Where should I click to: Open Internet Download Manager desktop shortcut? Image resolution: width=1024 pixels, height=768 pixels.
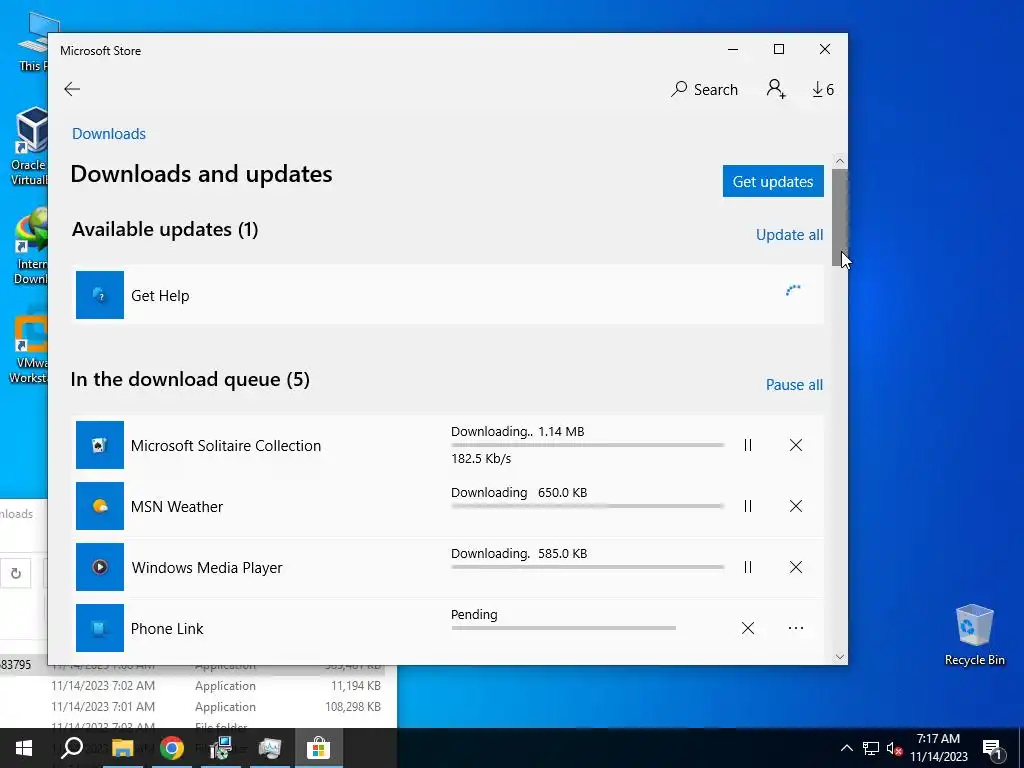point(30,247)
